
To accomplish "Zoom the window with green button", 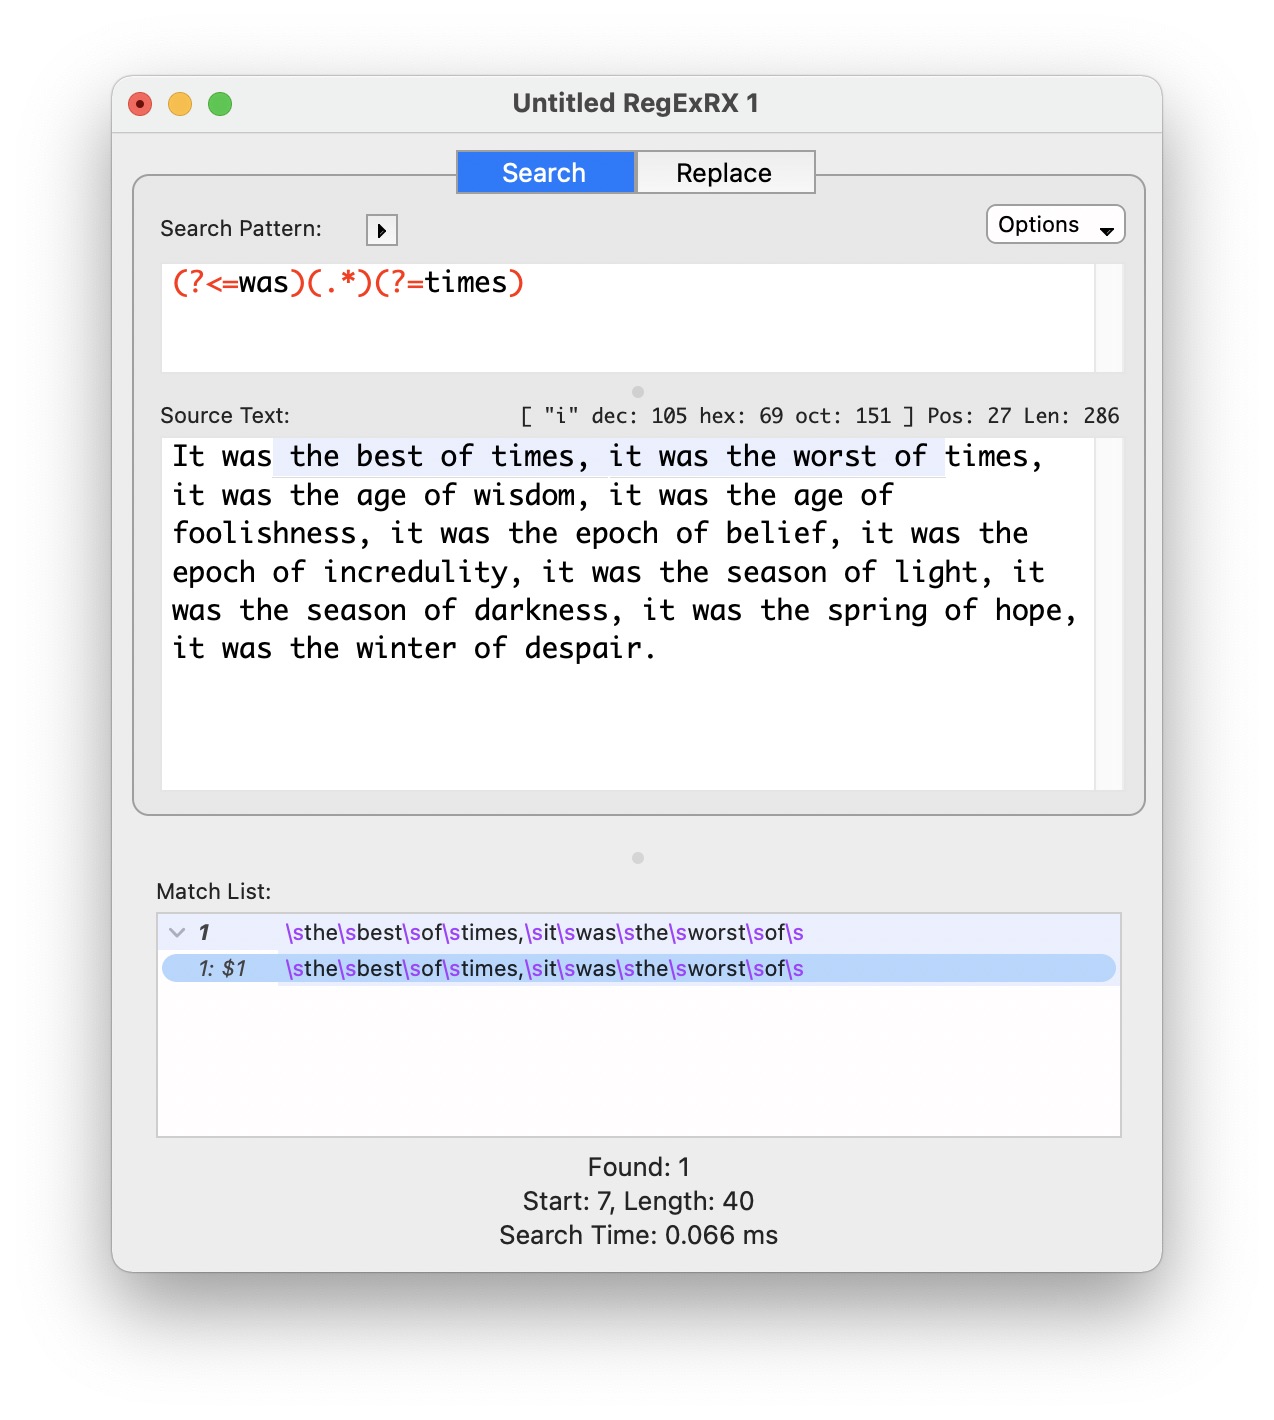I will 220,104.
